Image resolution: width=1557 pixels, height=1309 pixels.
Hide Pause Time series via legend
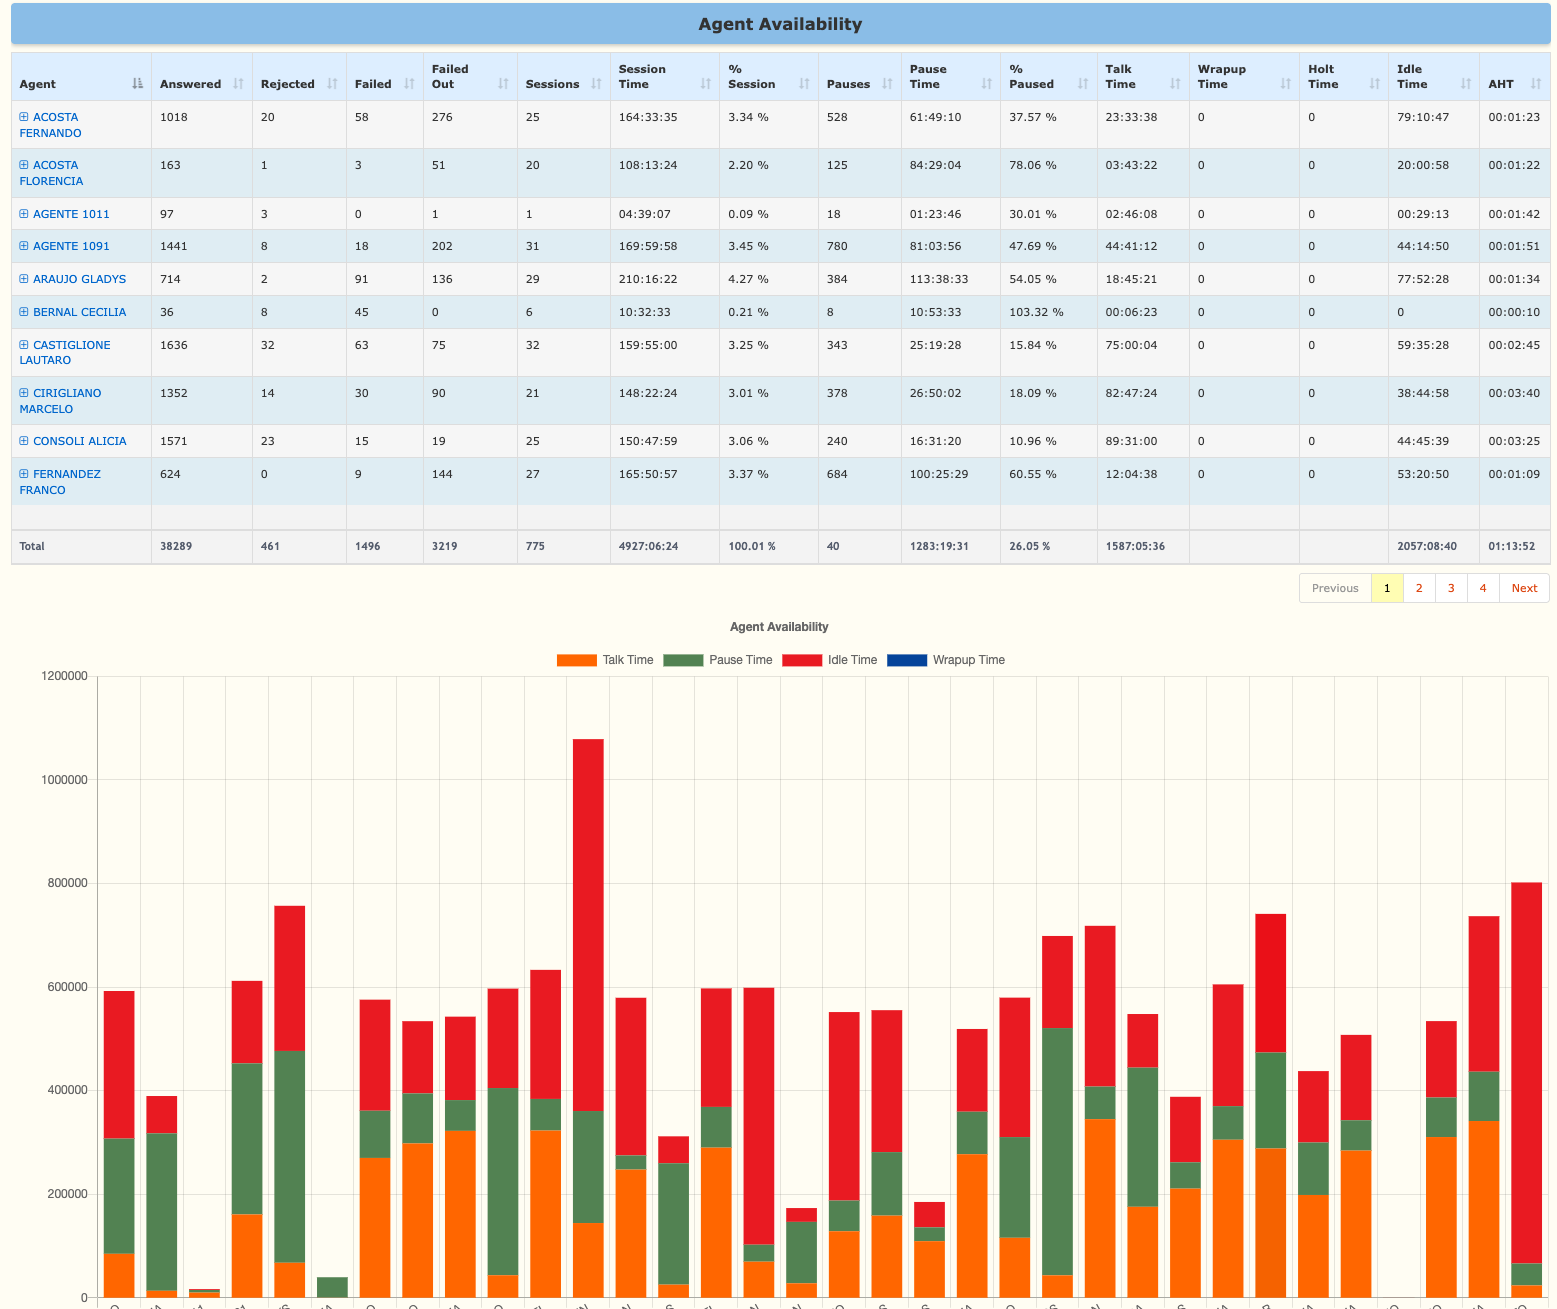pos(718,660)
